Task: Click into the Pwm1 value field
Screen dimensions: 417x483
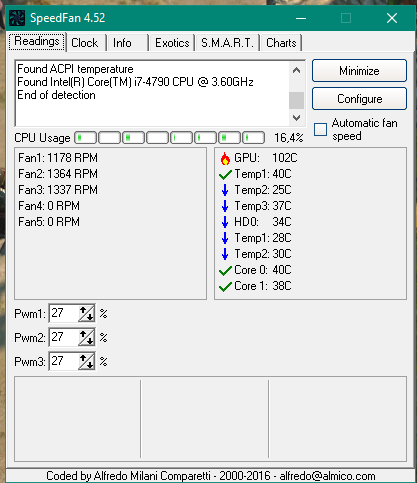Action: pos(64,313)
